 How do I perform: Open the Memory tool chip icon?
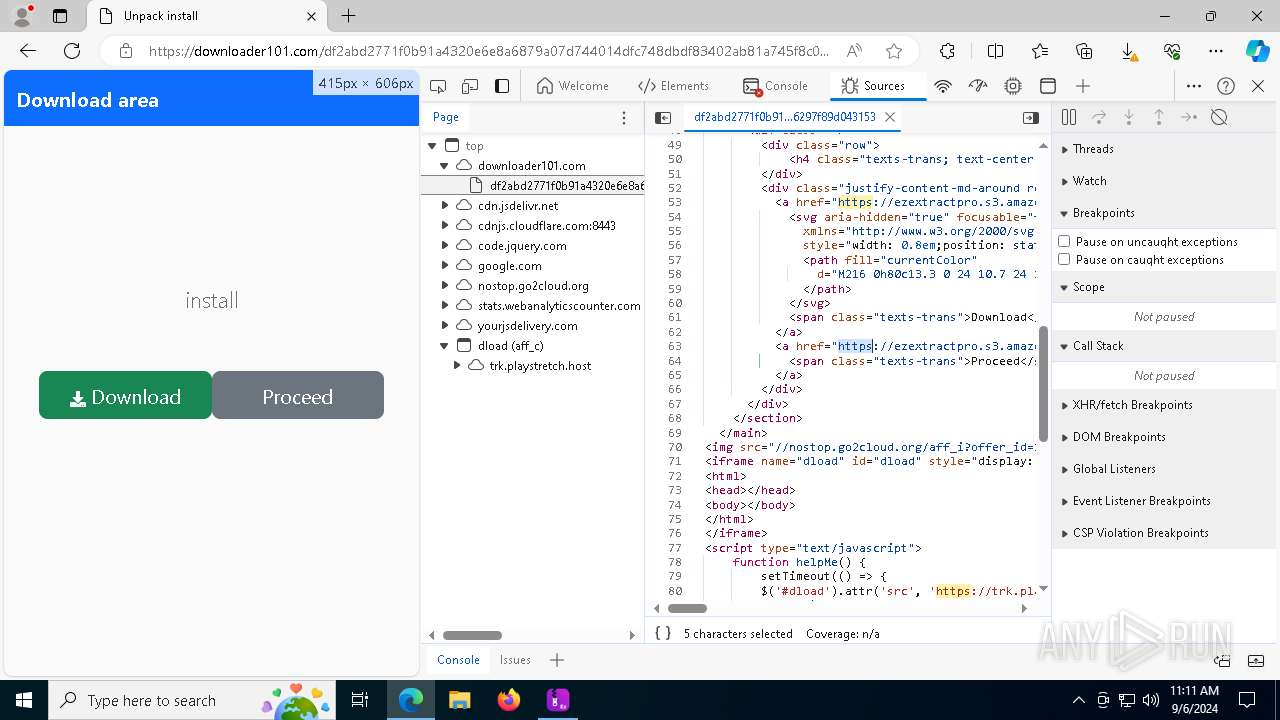tap(1013, 86)
